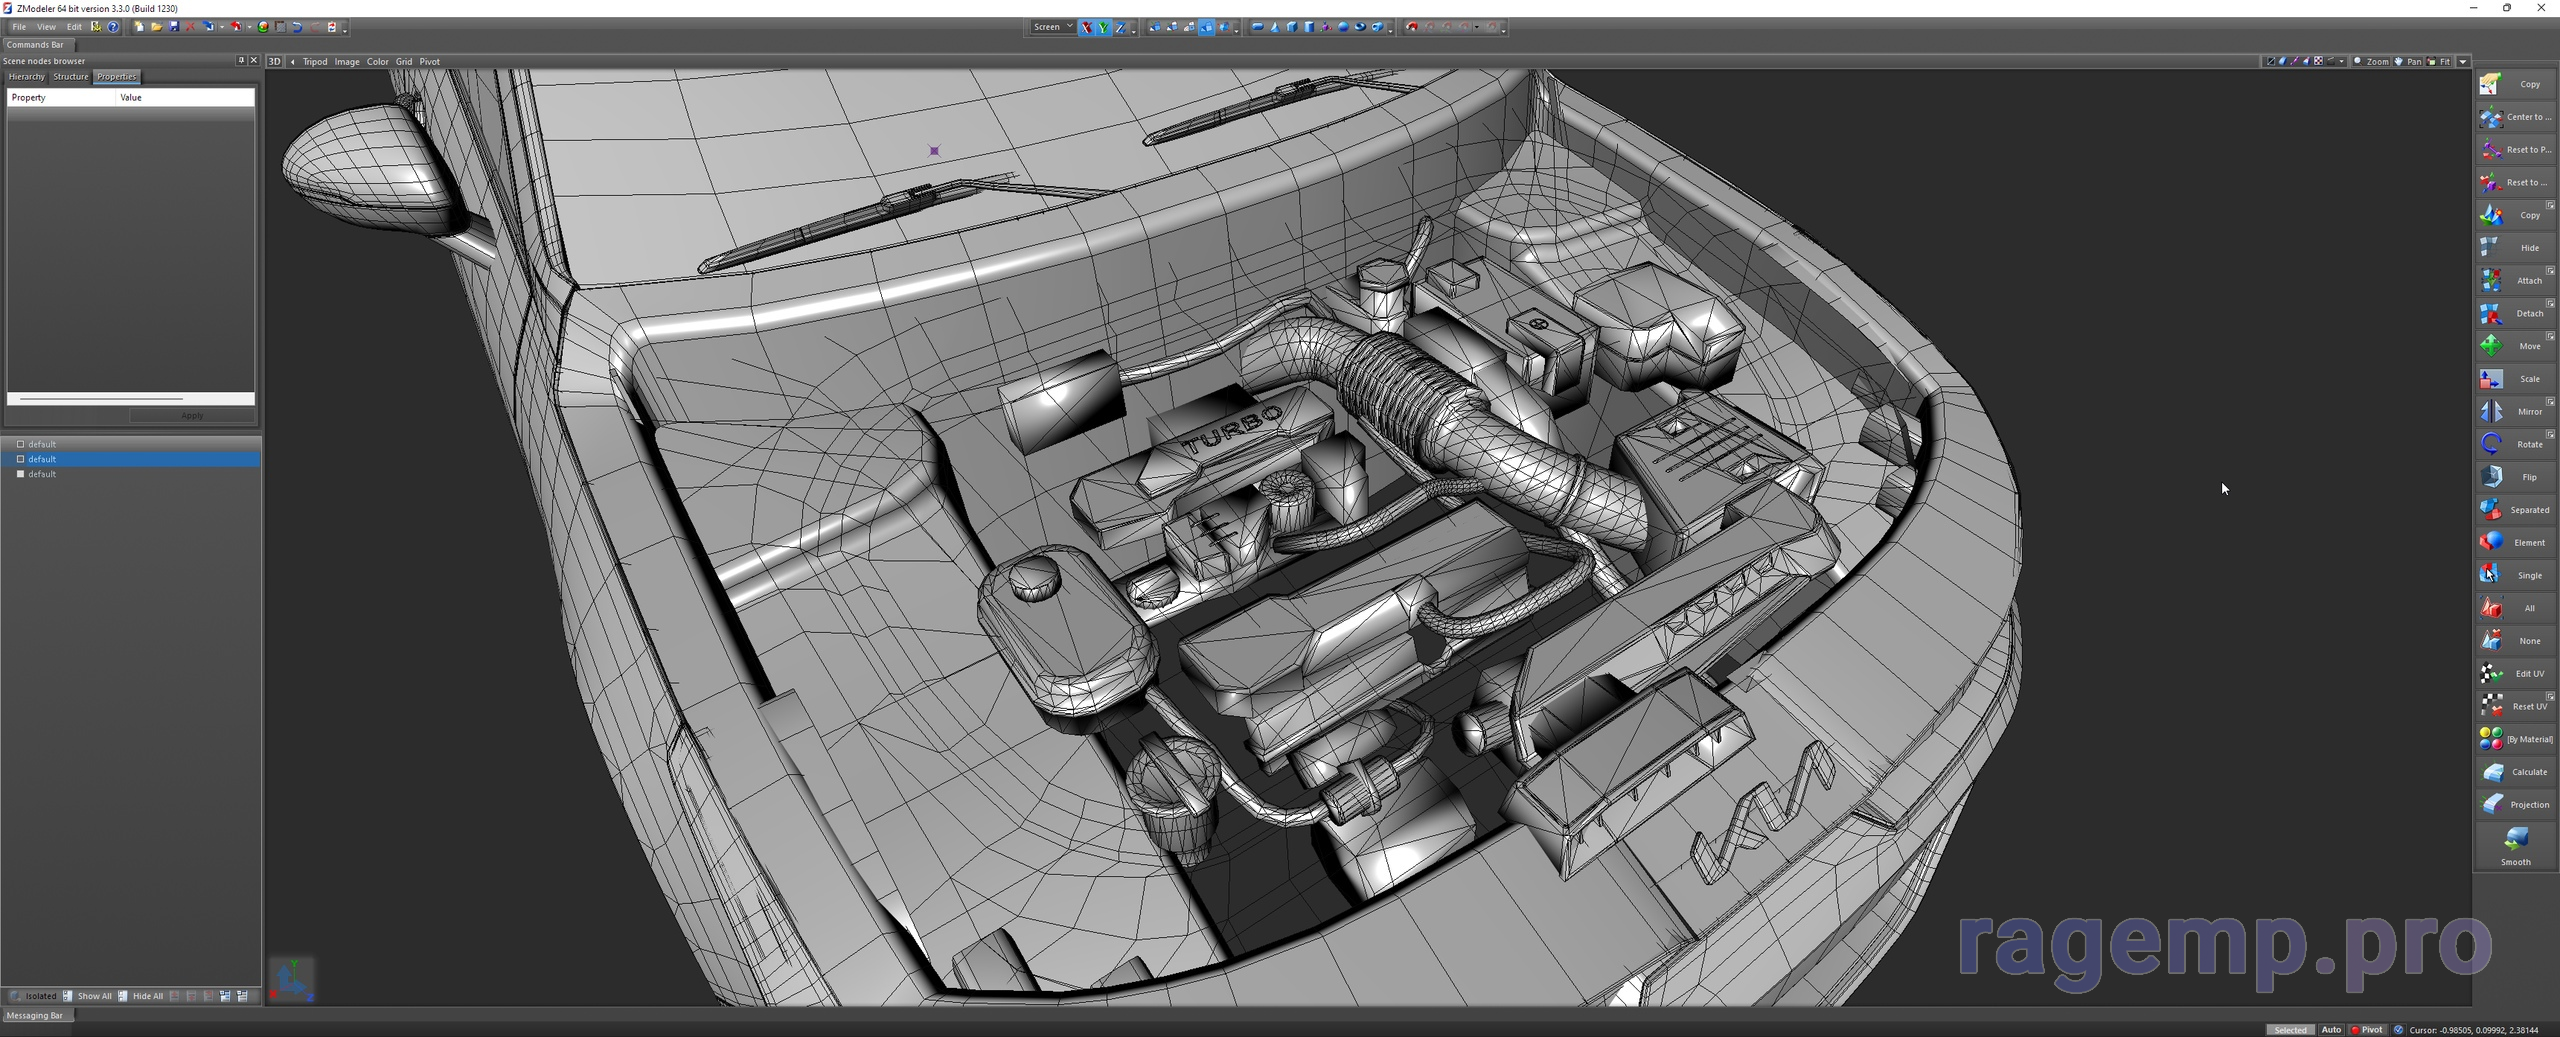Open the Screen axis dropdown

click(1053, 27)
